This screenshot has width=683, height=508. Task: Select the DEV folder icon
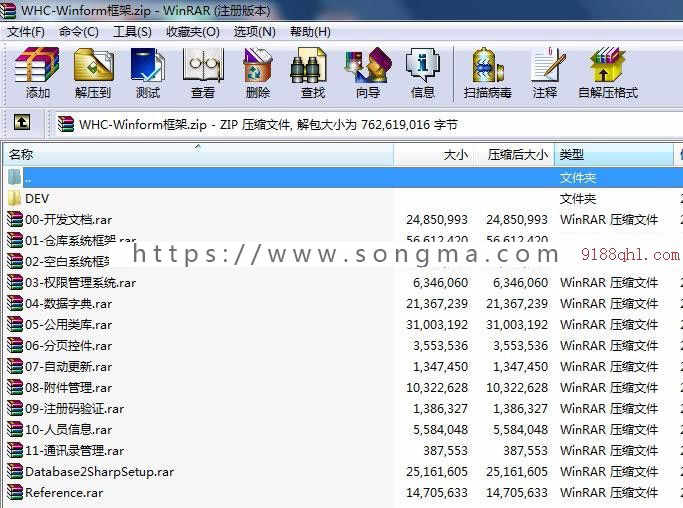(14, 198)
